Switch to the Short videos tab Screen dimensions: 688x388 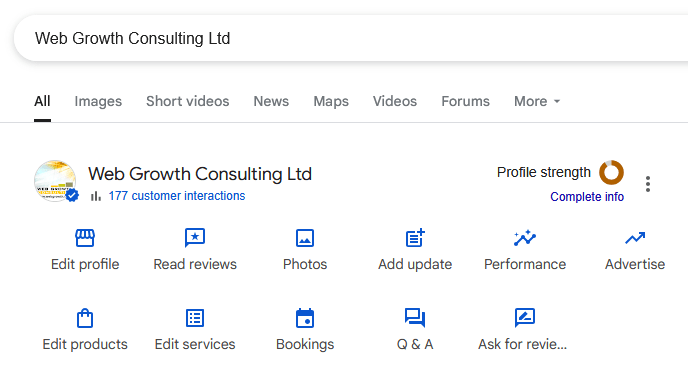pyautogui.click(x=188, y=101)
